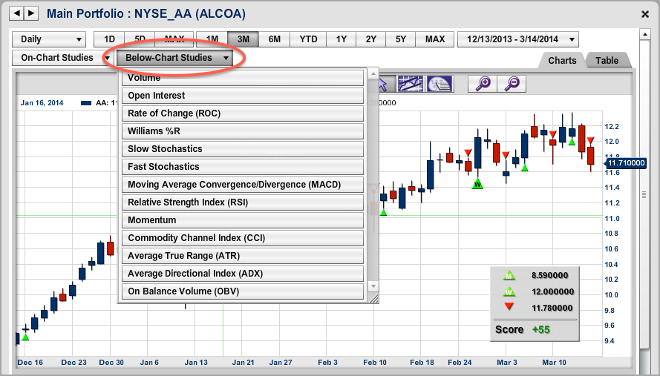Screen dimensions: 660x376
Task: Add the Open Interest study
Action: 243,96
